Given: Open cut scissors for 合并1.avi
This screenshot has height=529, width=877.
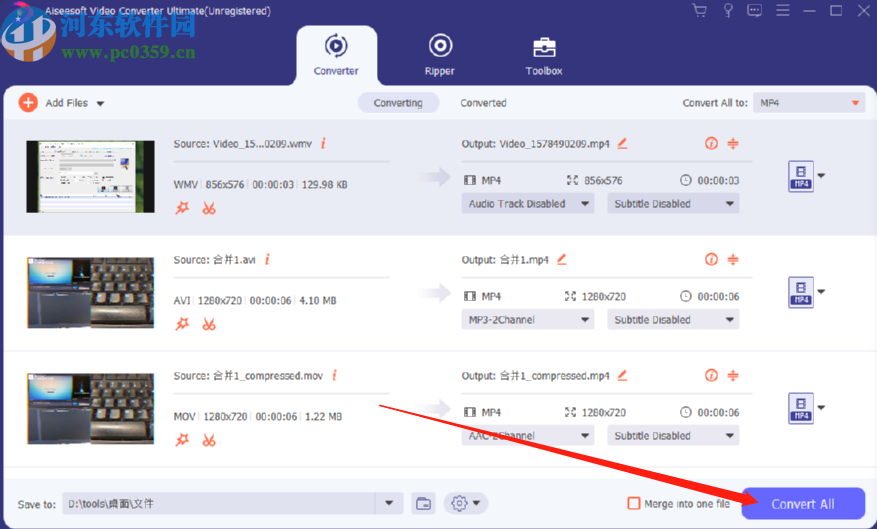Looking at the screenshot, I should click(x=209, y=324).
